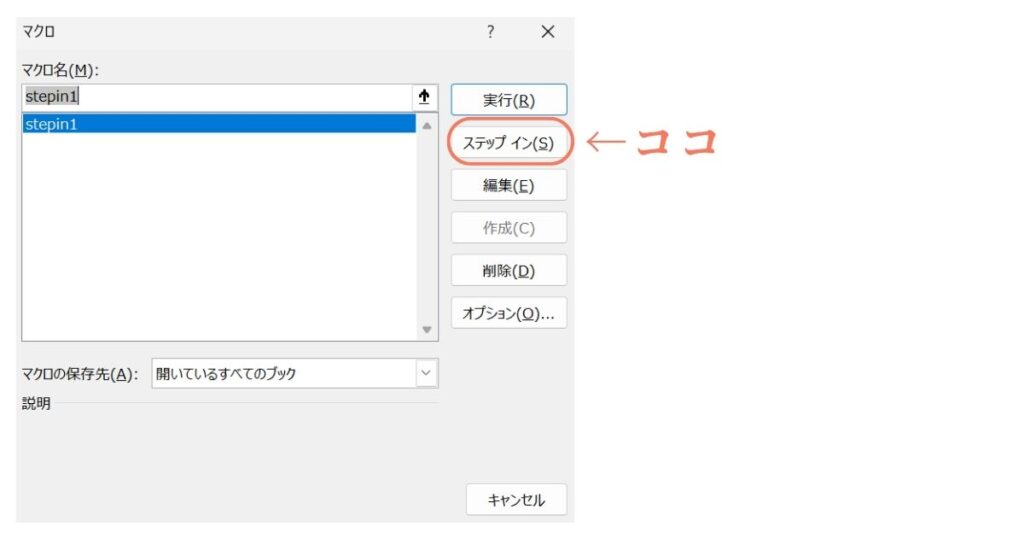Viewport: 1024px width, 538px height.
Task: Select stepin1 in the macro list
Action: [218, 124]
